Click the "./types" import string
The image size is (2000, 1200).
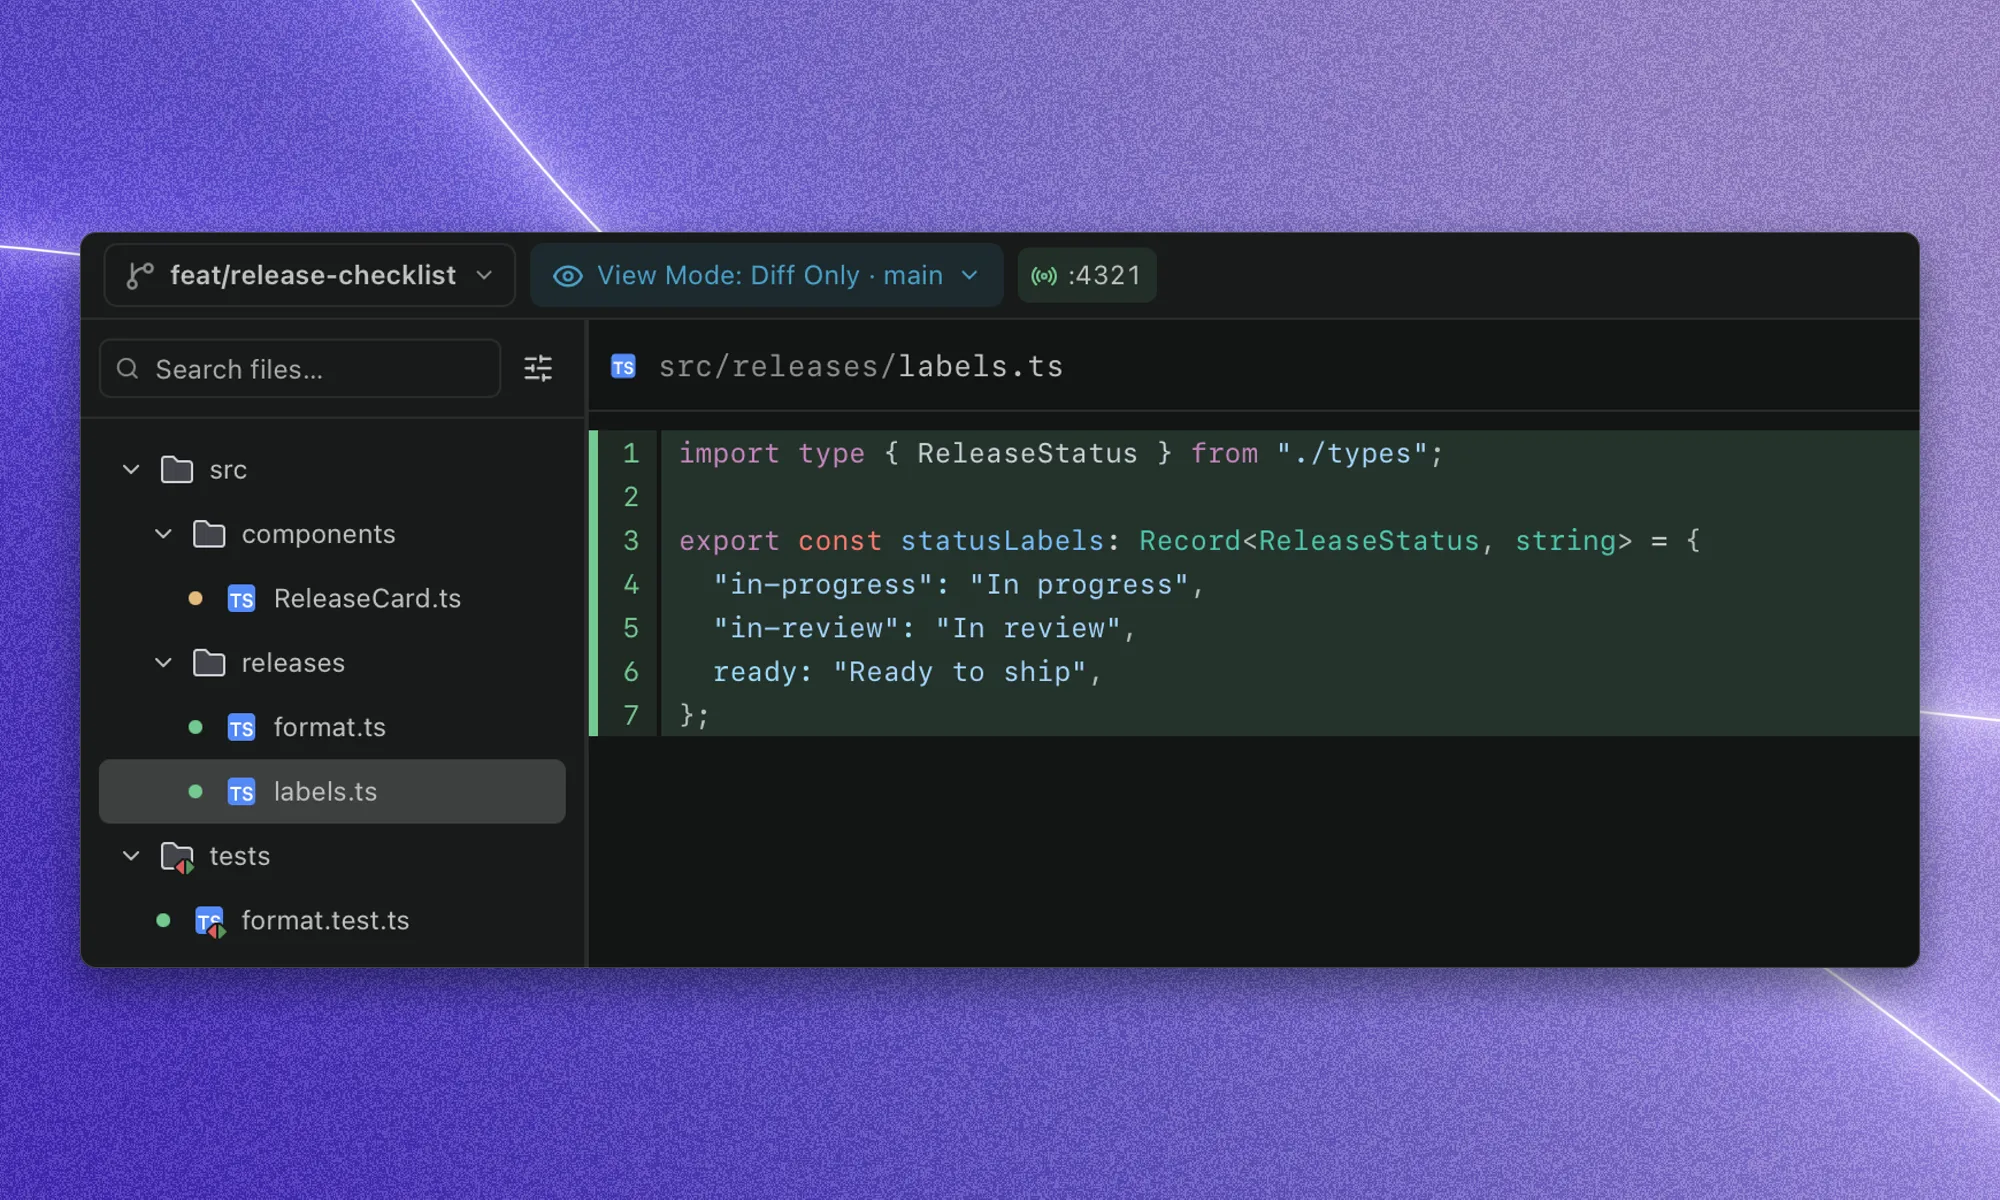click(1352, 454)
